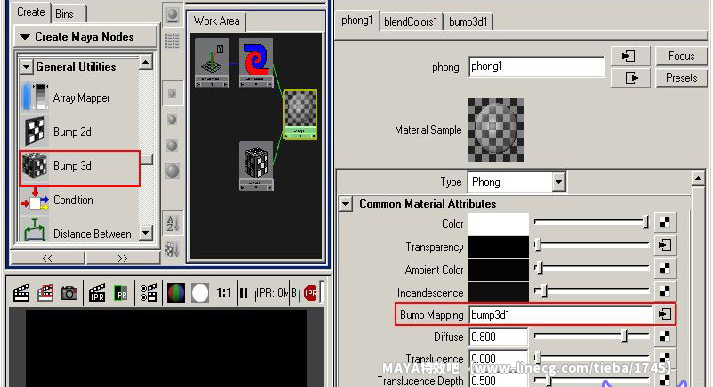Click the node list scroll-up arrow
The height and width of the screenshot is (387, 713).
[x=146, y=63]
